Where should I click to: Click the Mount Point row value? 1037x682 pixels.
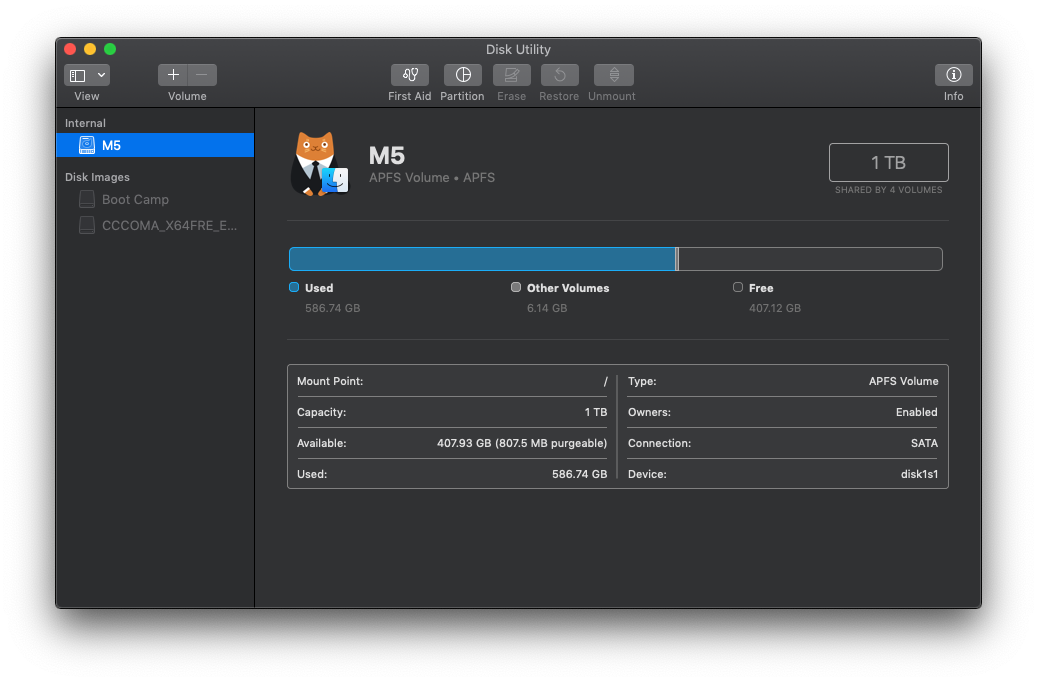(605, 381)
